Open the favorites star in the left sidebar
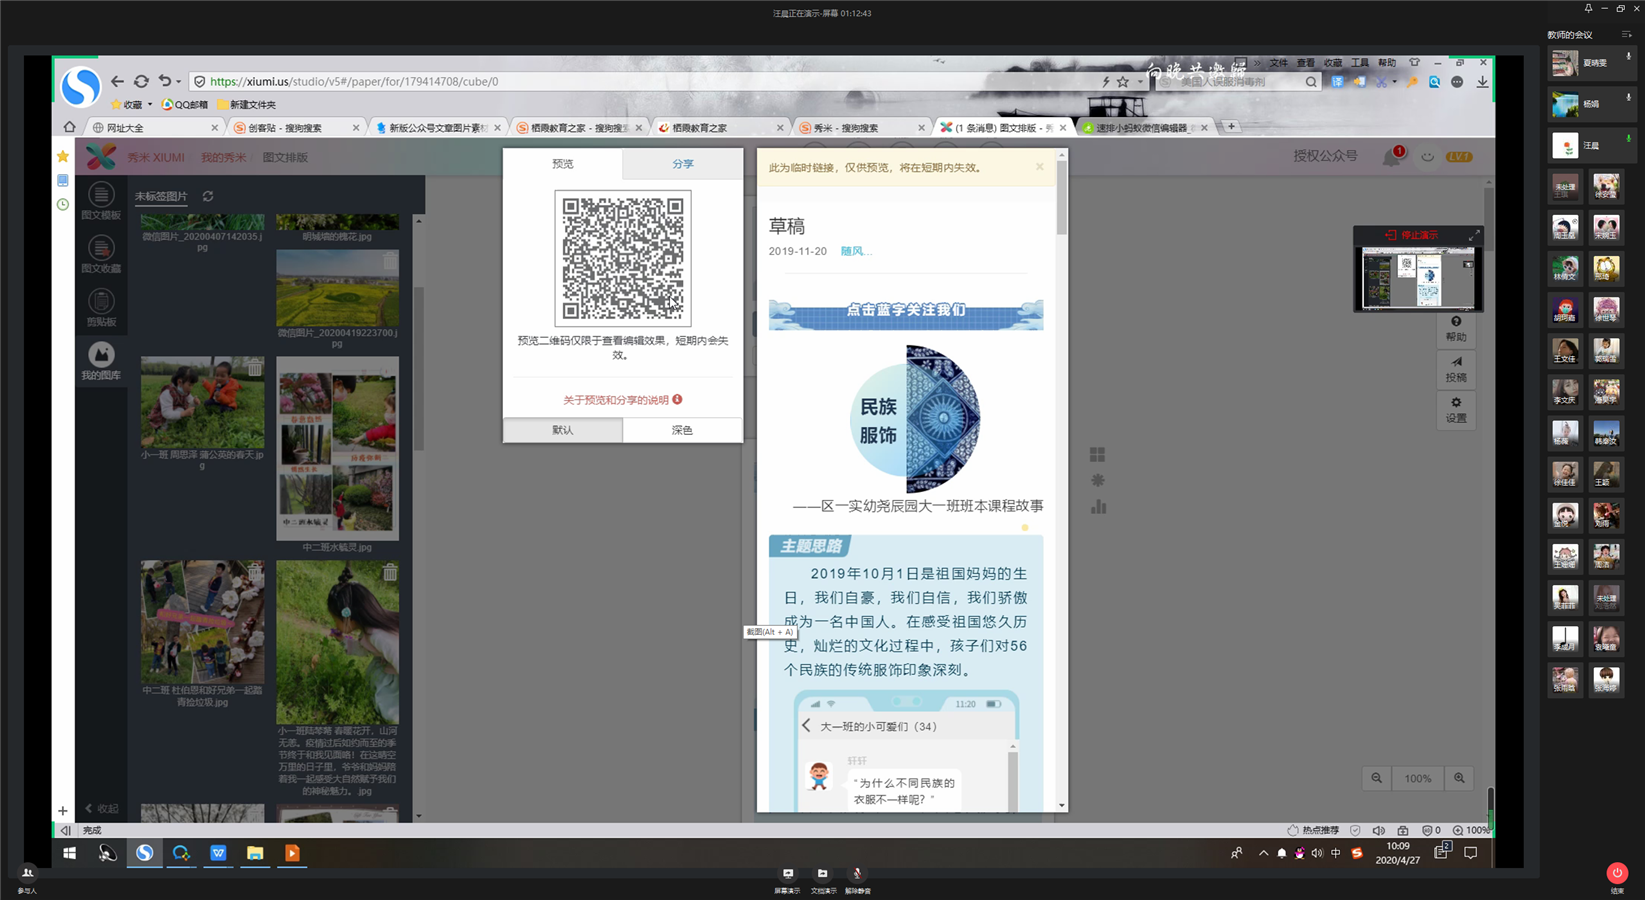Screen dimensions: 1645x900 pyautogui.click(x=63, y=156)
